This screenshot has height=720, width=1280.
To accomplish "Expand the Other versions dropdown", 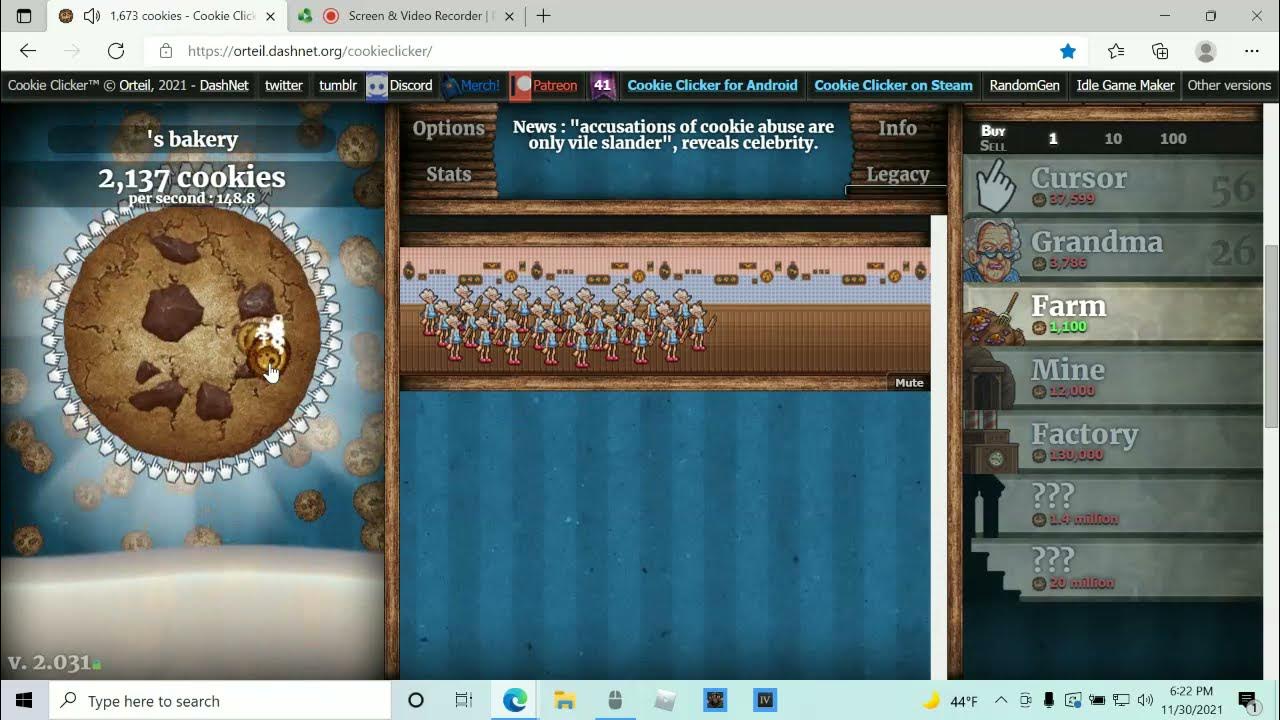I will (x=1229, y=85).
